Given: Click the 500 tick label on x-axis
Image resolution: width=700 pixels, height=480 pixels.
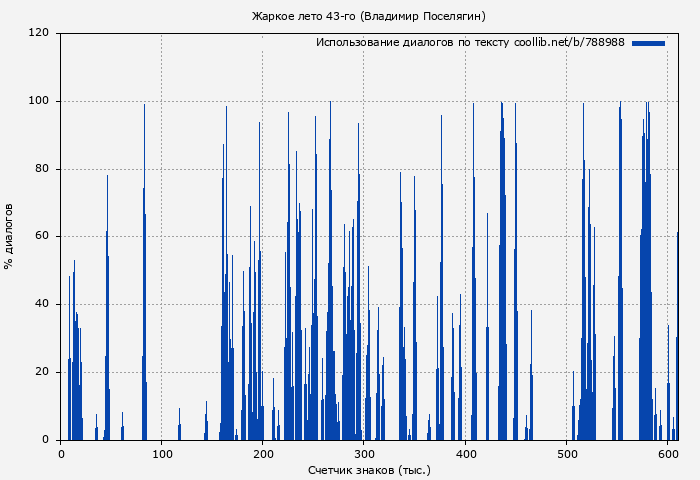Looking at the screenshot, I should click(x=567, y=454).
